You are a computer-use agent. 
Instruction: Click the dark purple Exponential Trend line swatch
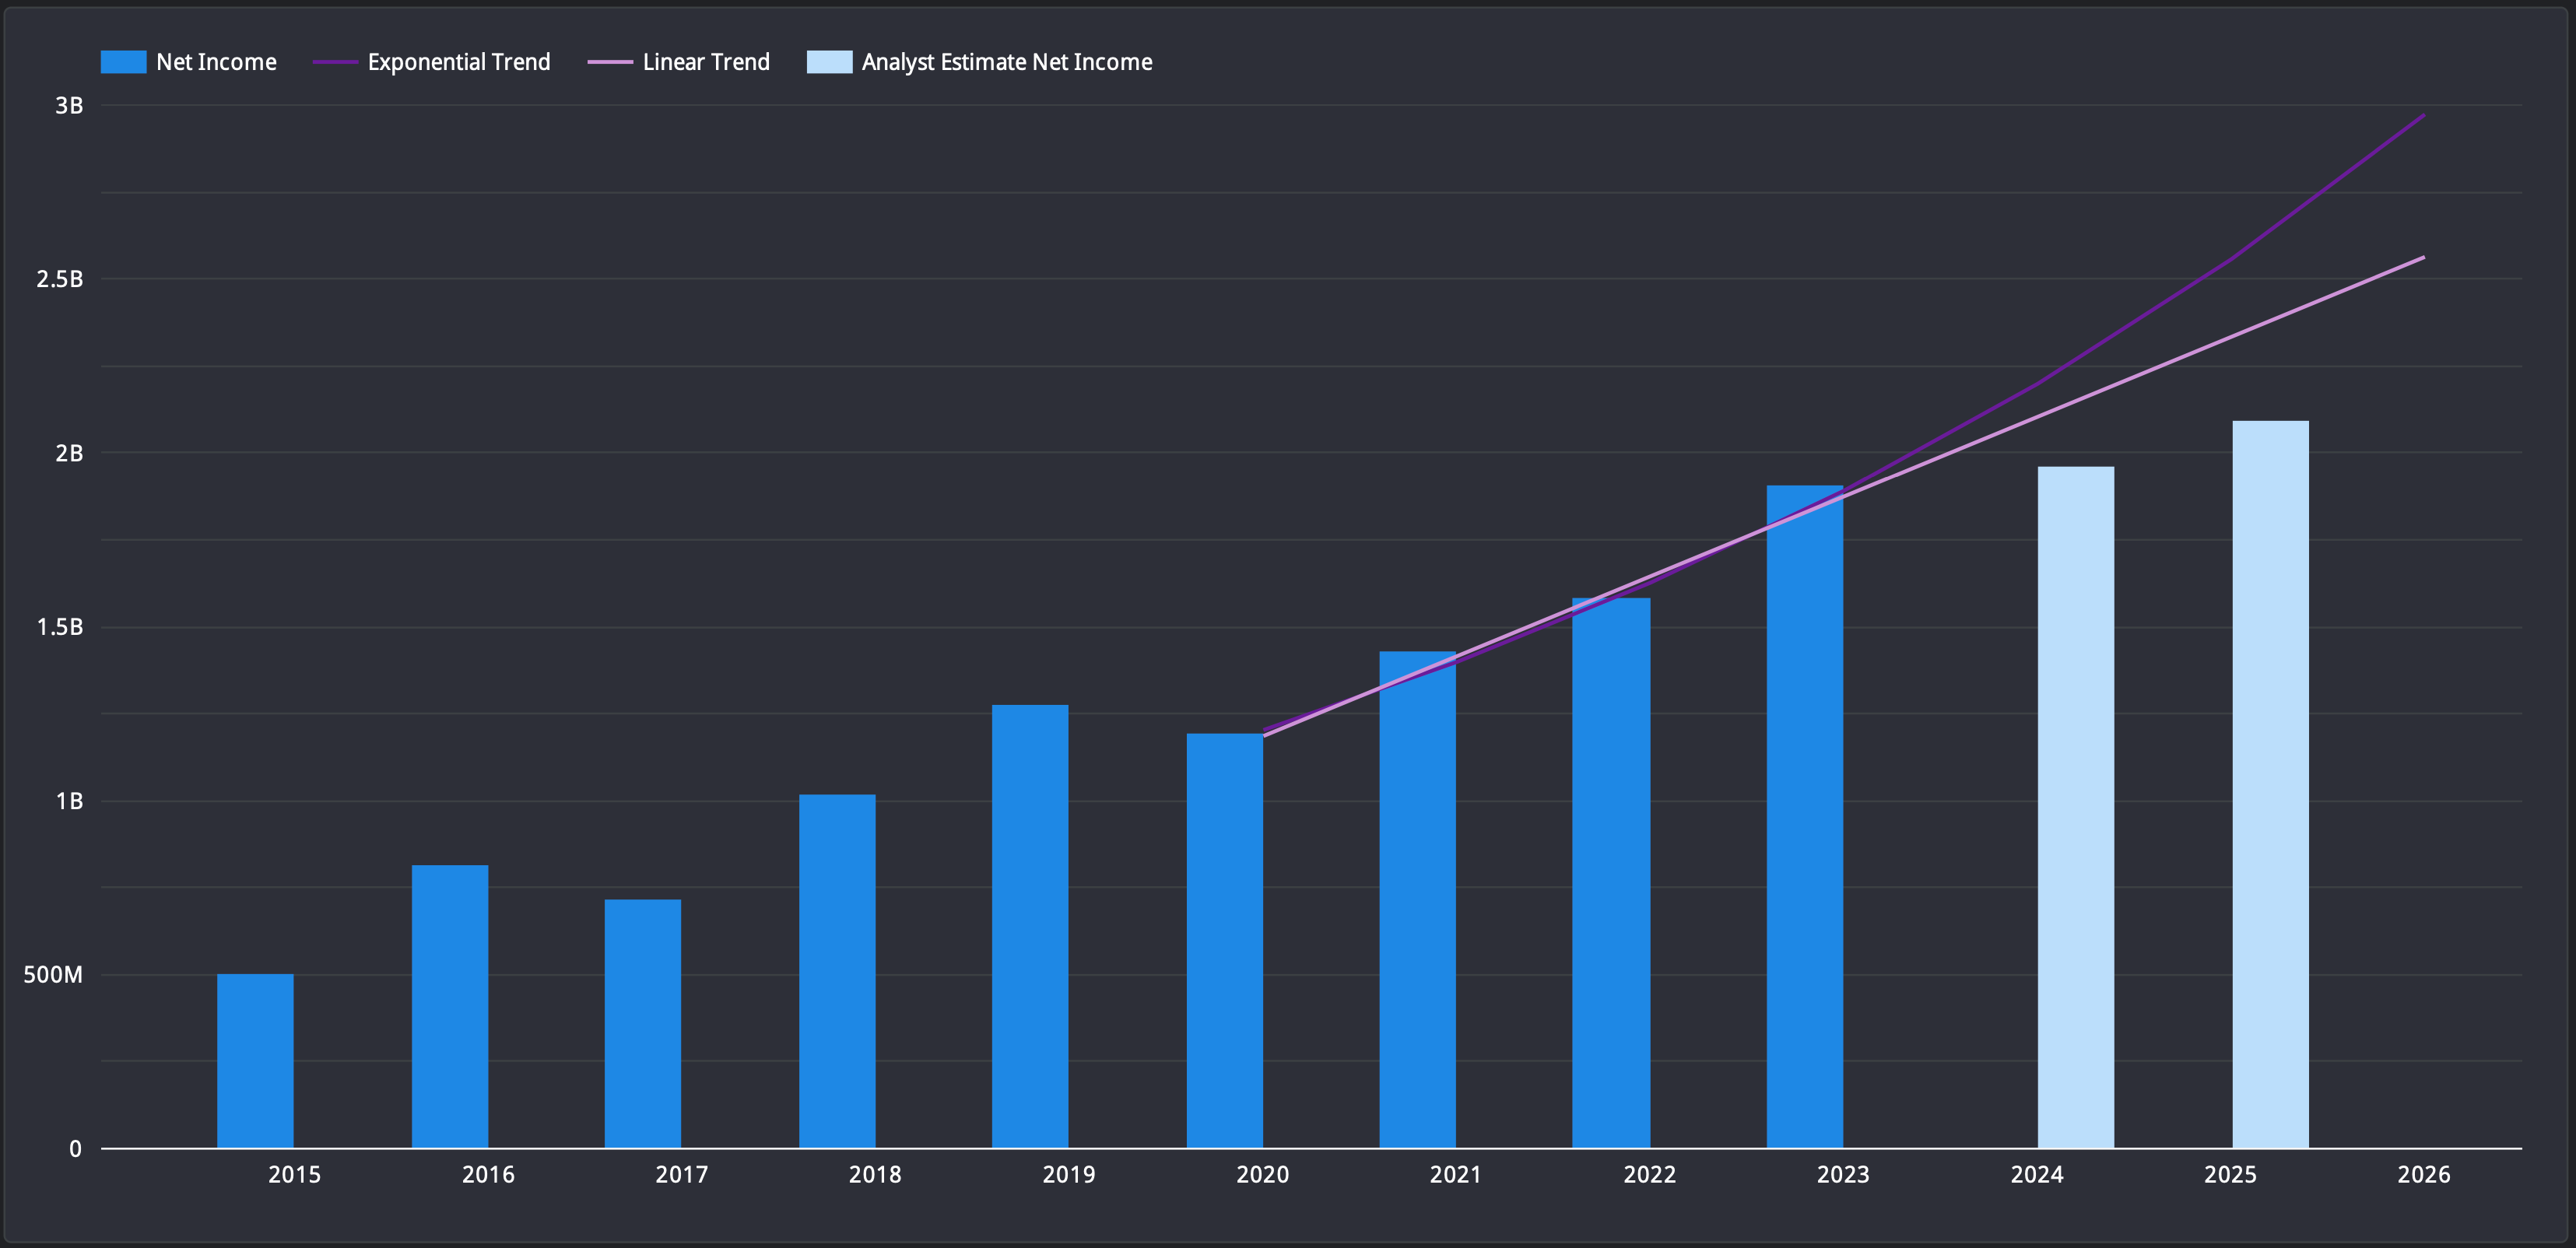335,62
